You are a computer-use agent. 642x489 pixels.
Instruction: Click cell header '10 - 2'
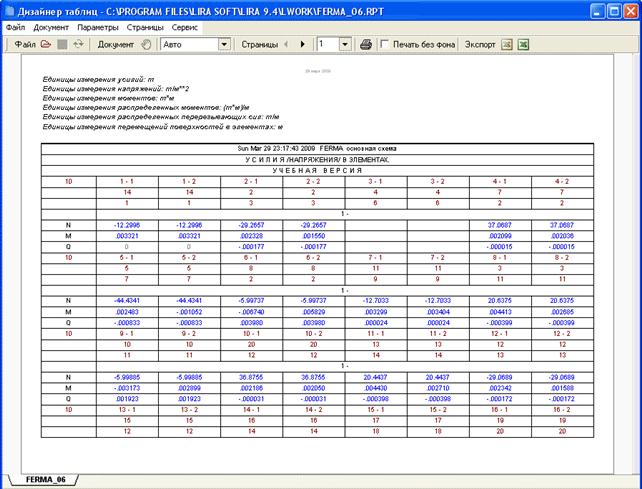click(x=313, y=334)
